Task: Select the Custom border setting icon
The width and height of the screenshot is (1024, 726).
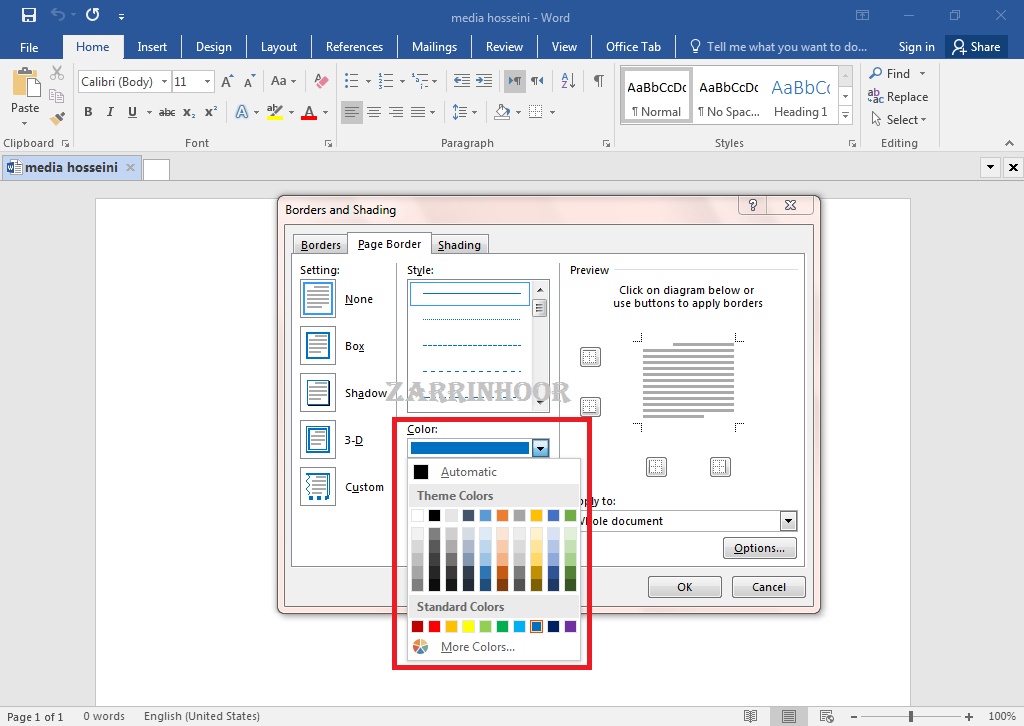Action: click(318, 487)
